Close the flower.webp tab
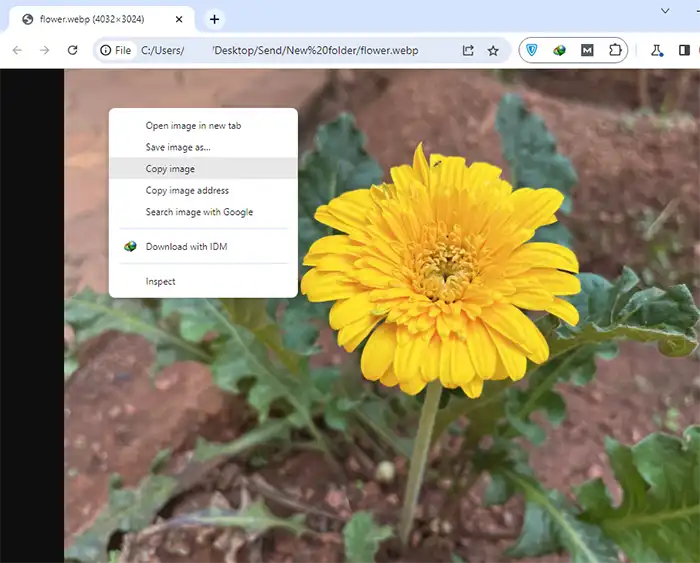700x563 pixels. coord(179,19)
